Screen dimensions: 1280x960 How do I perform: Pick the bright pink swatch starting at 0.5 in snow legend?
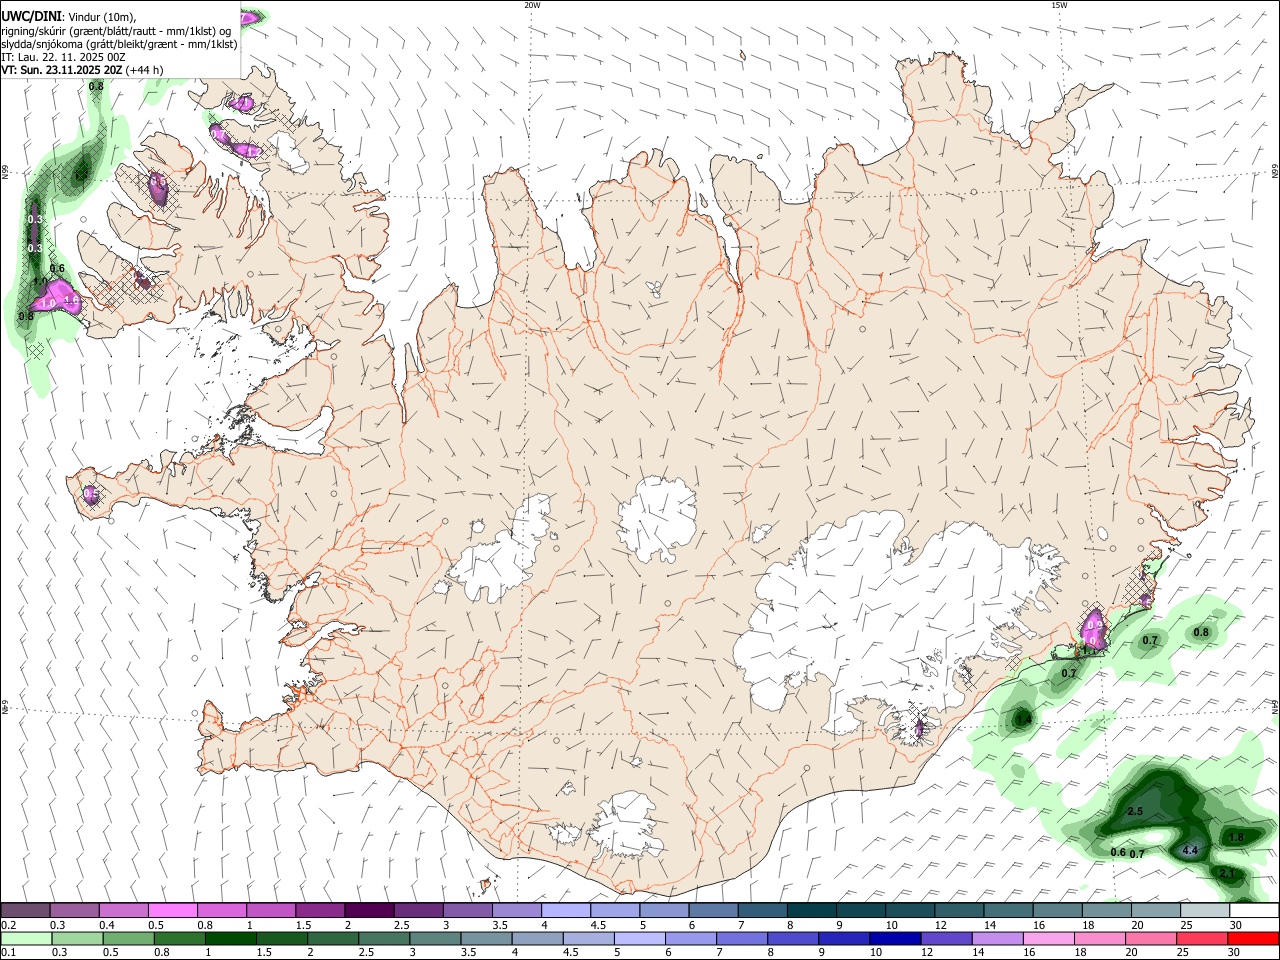(172, 910)
